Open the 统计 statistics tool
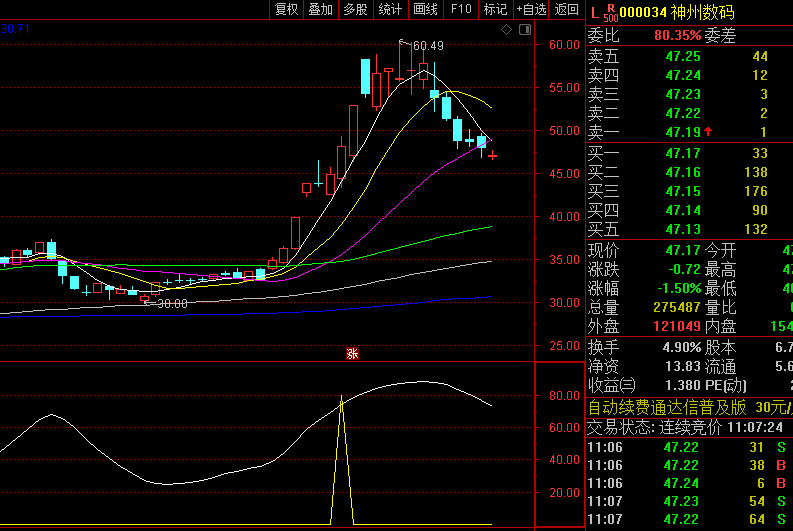Screen dimensions: 793x531 390,10
